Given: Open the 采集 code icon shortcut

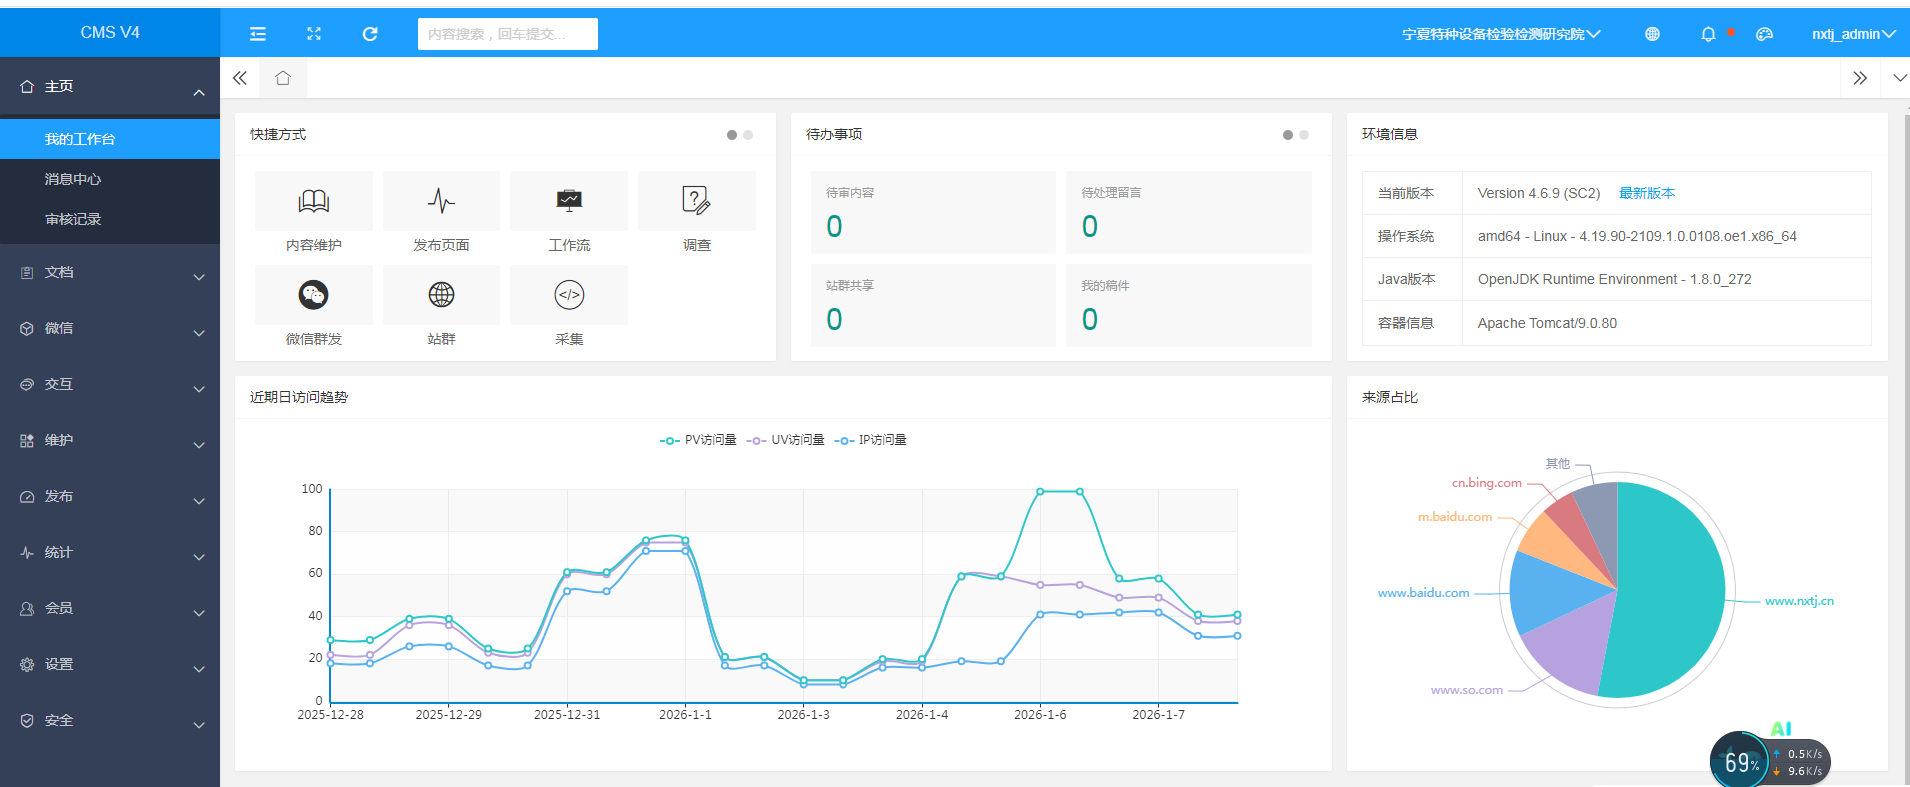Looking at the screenshot, I should tap(569, 295).
